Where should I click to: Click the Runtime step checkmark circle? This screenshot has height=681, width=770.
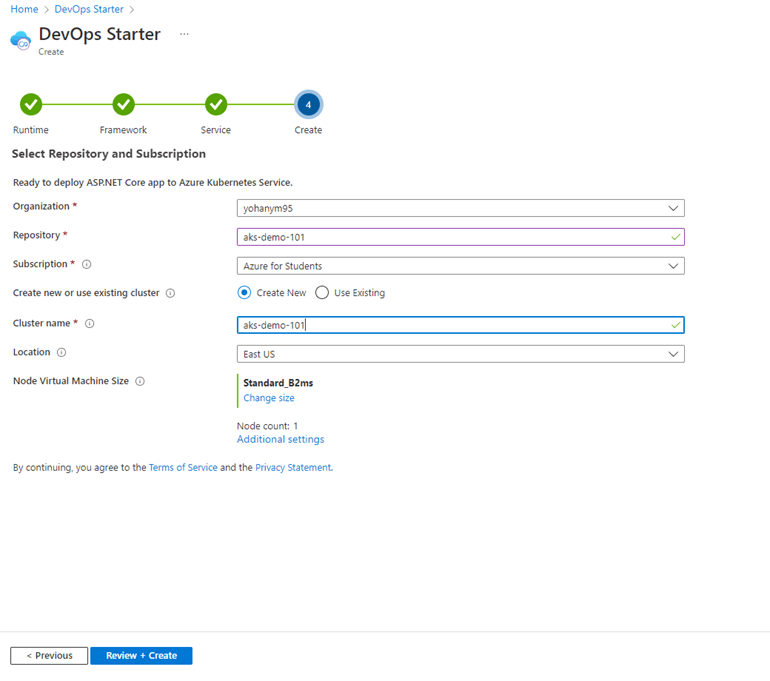[x=31, y=105]
